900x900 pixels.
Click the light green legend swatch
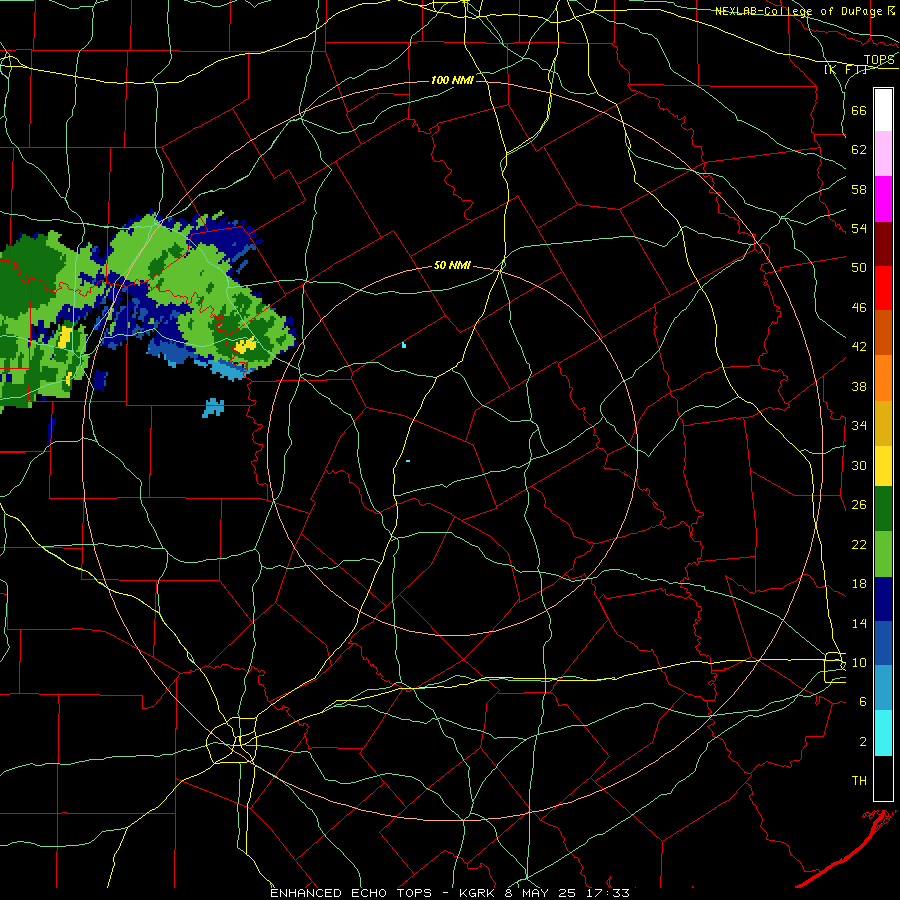pos(883,554)
